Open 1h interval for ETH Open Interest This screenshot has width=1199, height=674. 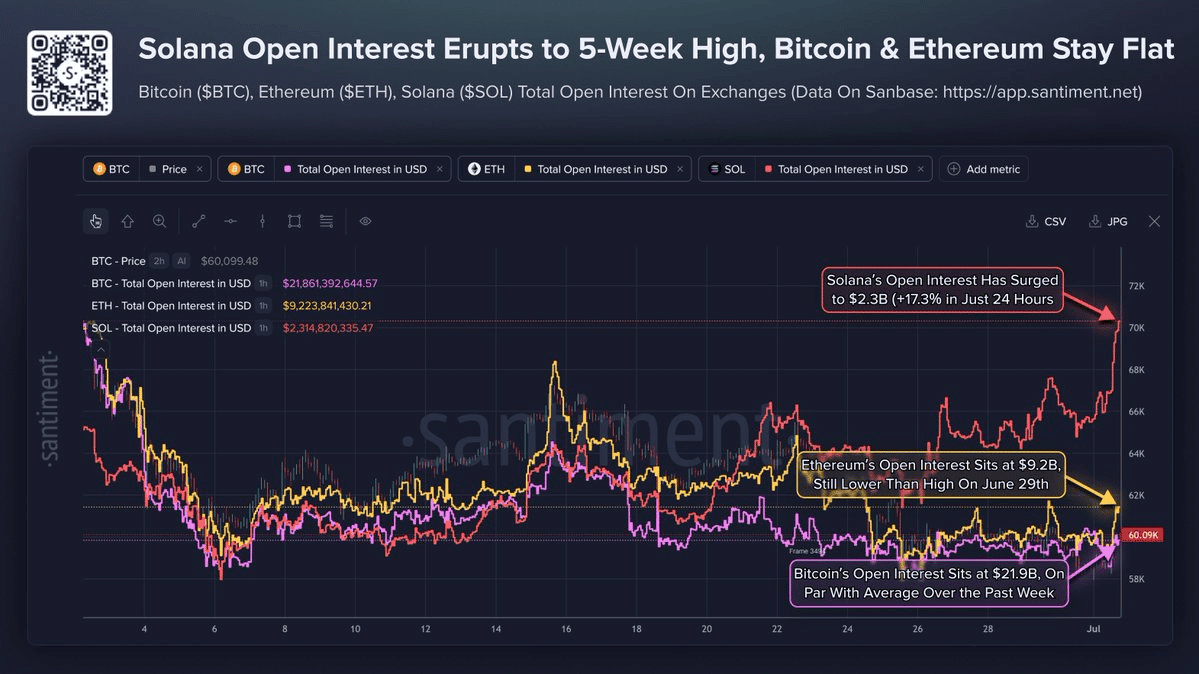(263, 305)
